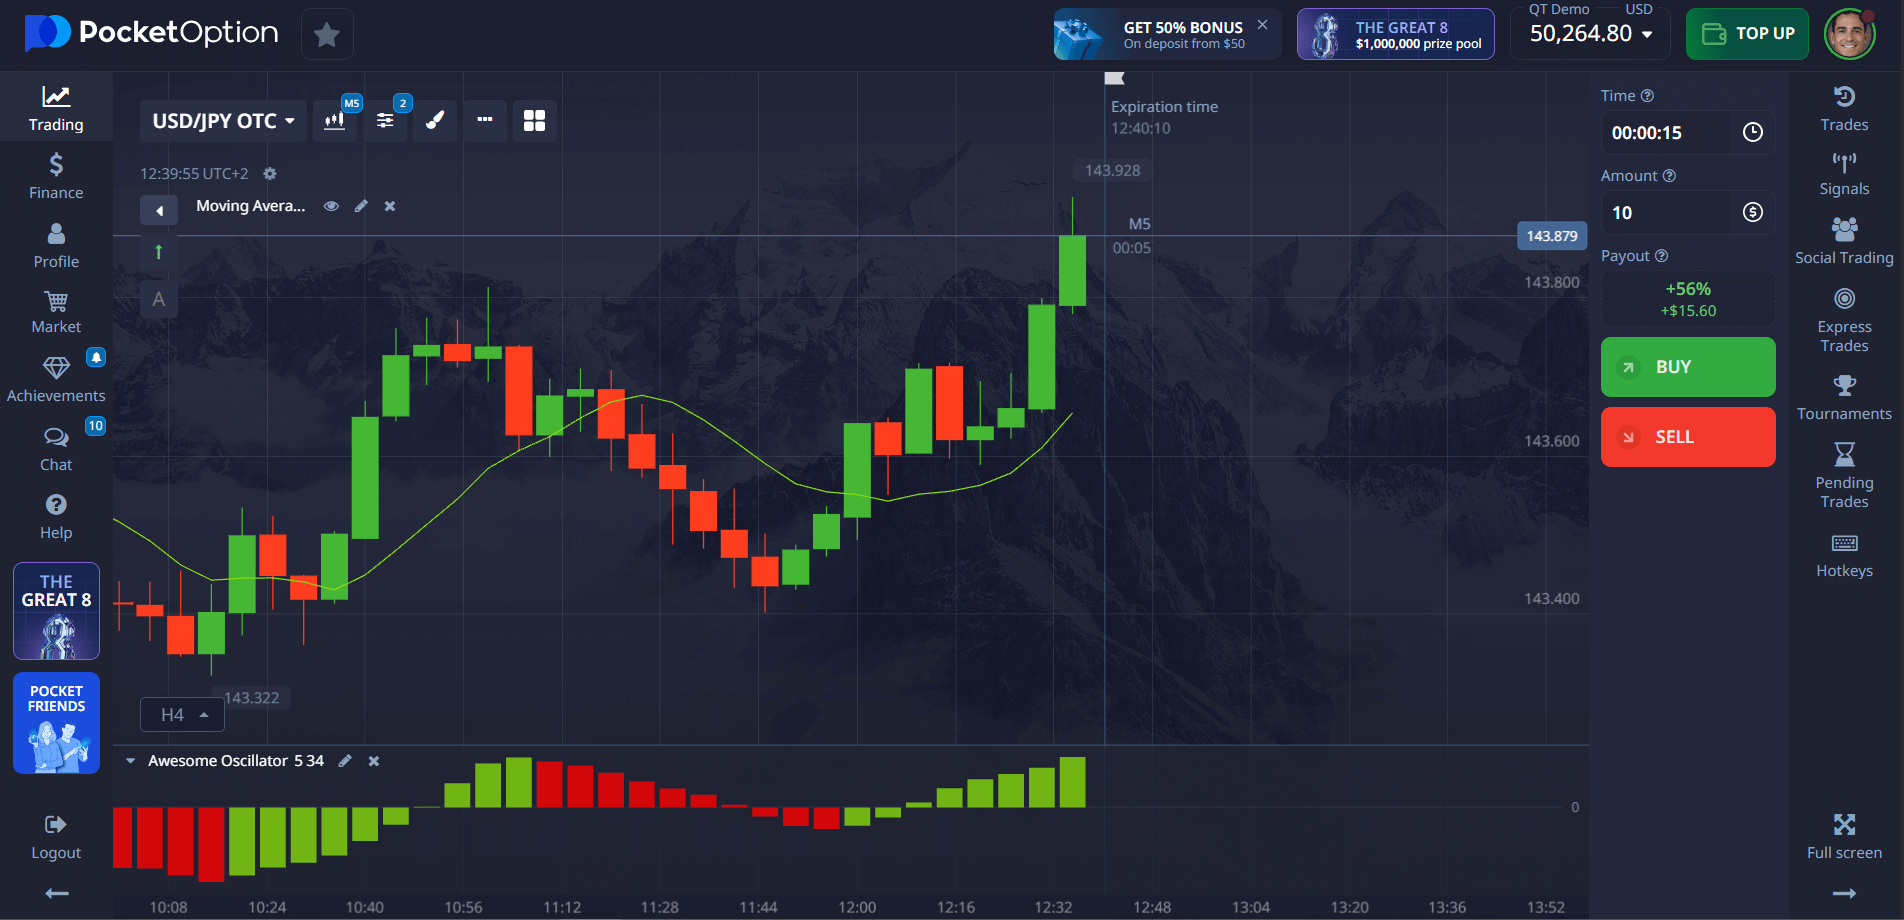The height and width of the screenshot is (920, 1904).
Task: Open the account balance dropdown
Action: (1590, 34)
